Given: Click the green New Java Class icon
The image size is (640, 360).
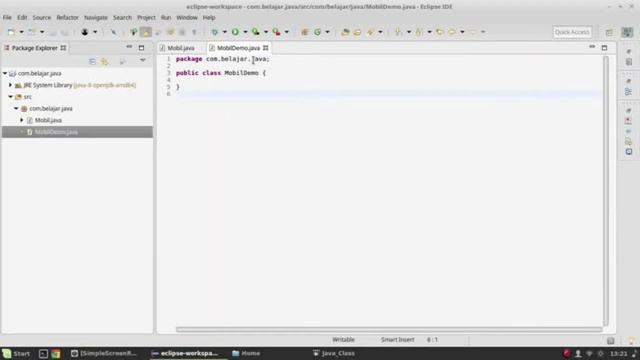Looking at the screenshot, I should click(317, 32).
